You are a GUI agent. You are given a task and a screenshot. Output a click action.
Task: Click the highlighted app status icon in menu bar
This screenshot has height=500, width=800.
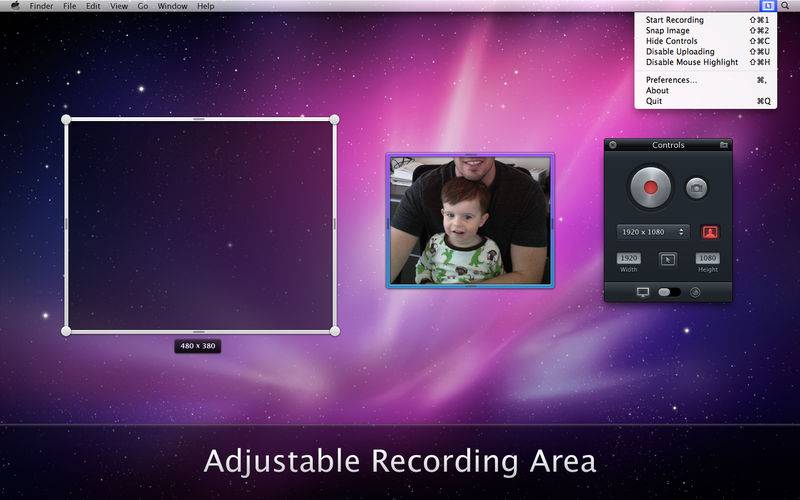pyautogui.click(x=767, y=6)
